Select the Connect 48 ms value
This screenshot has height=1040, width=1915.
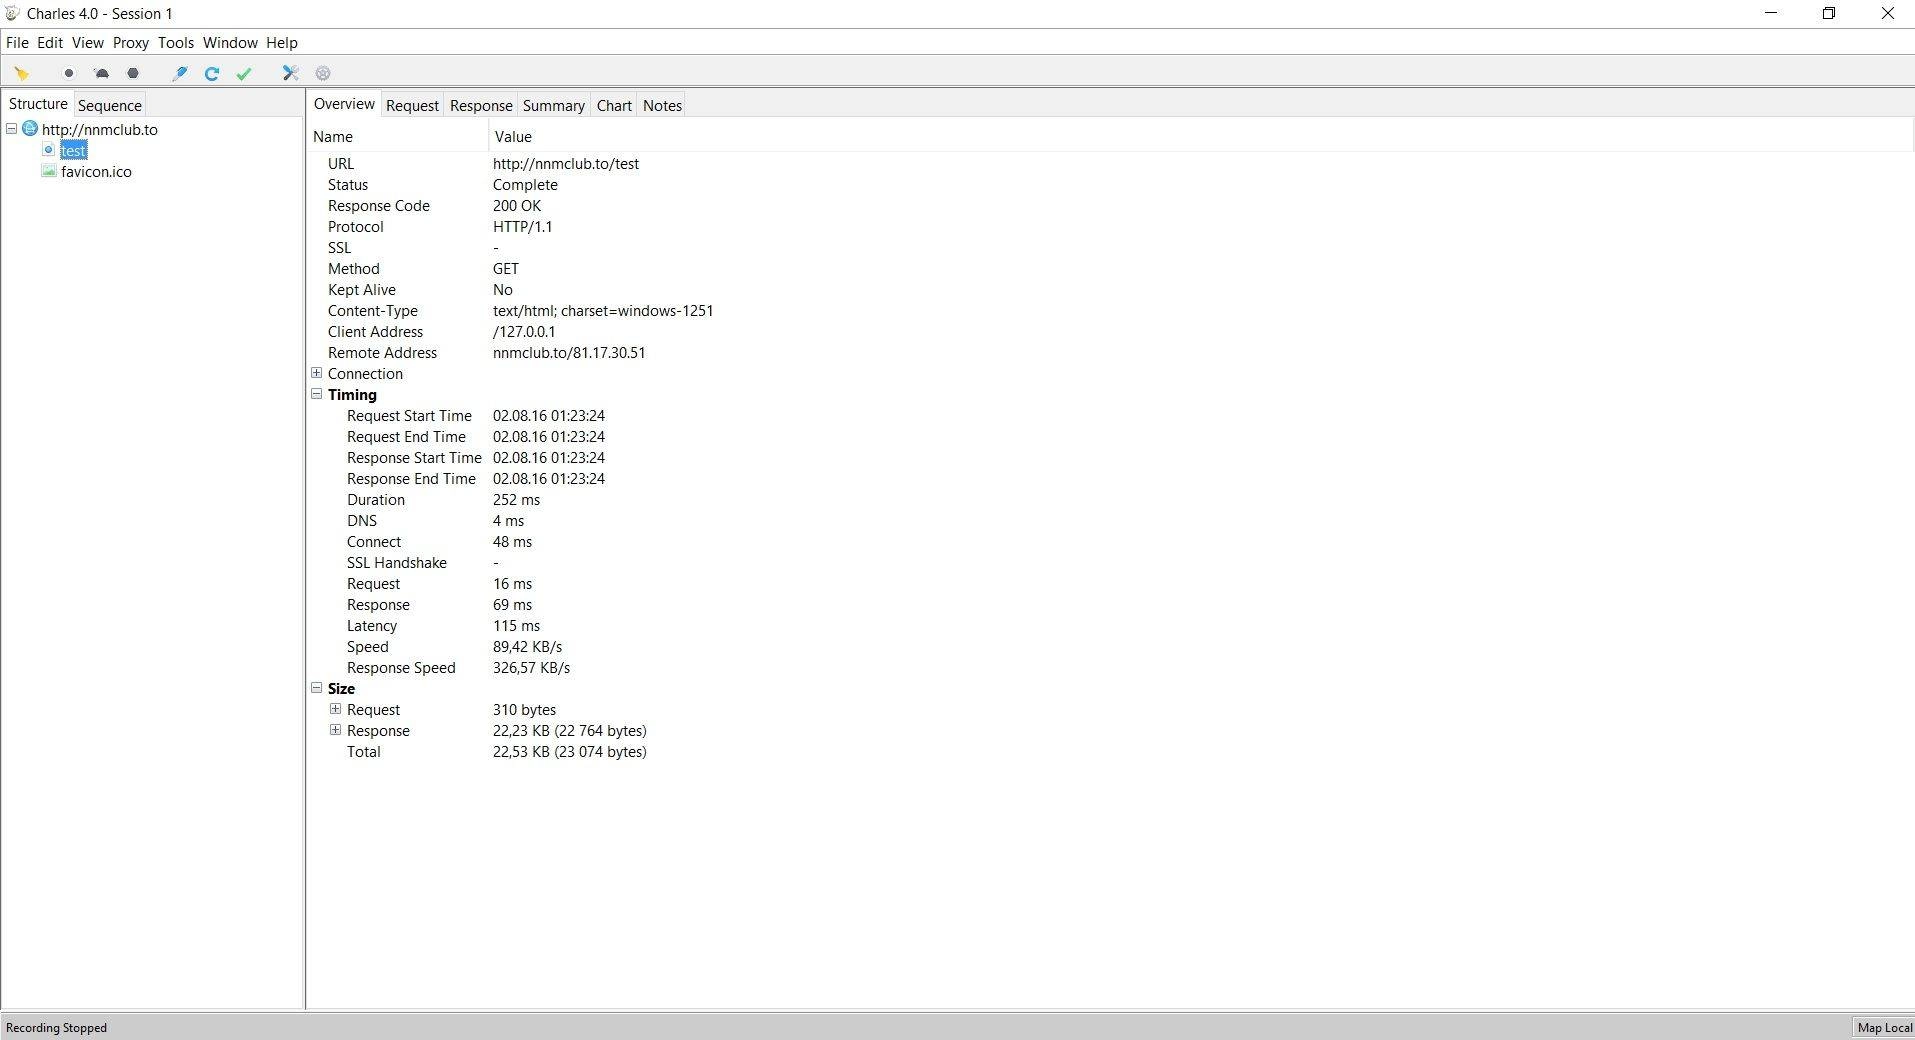pyautogui.click(x=512, y=541)
